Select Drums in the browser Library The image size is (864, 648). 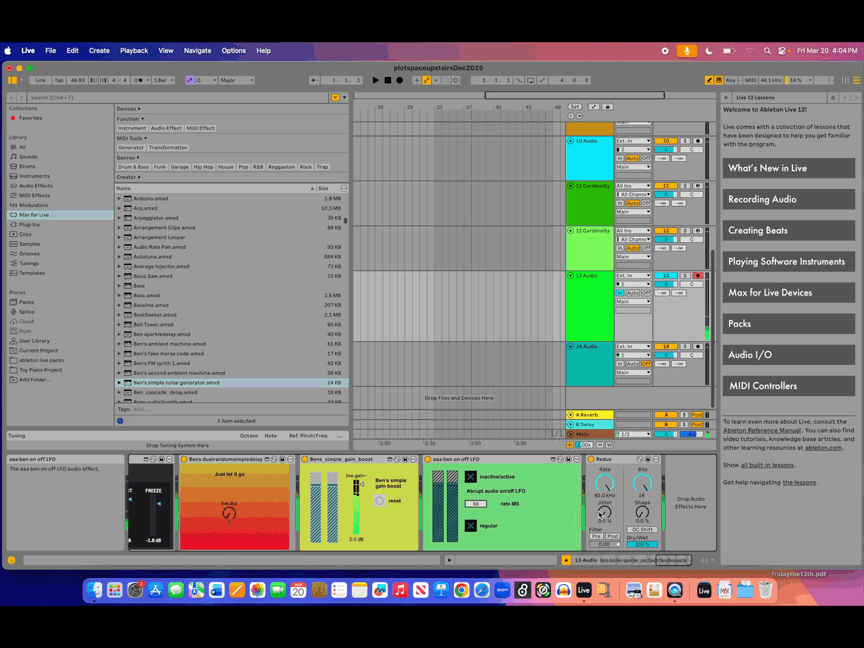27,166
